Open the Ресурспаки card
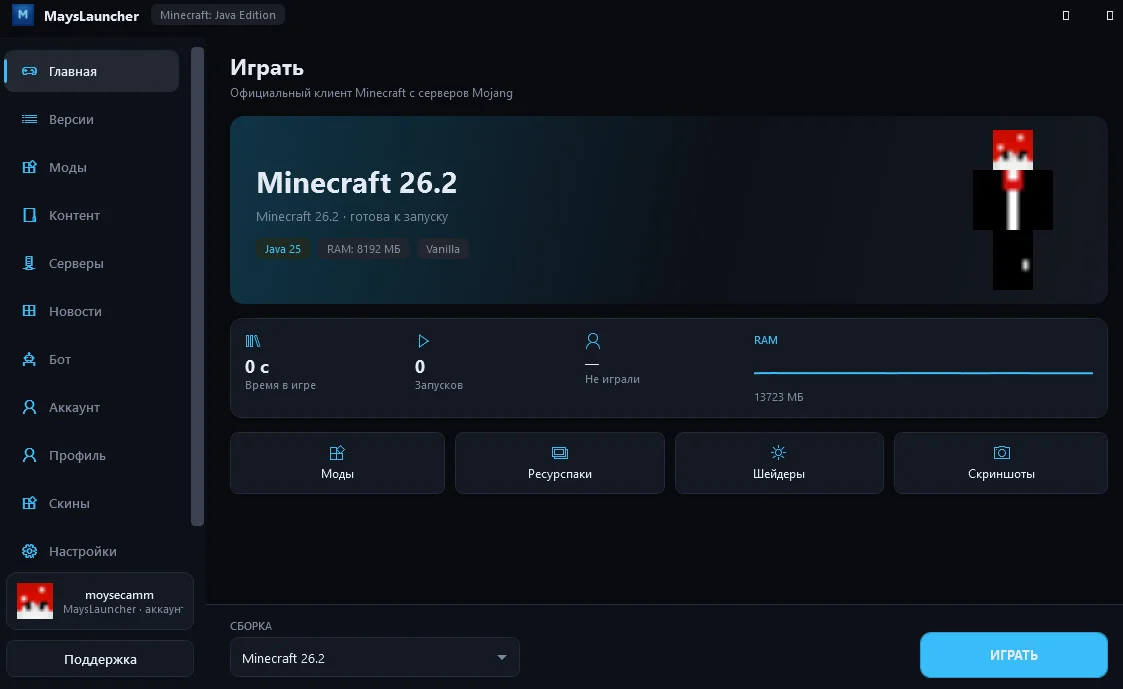This screenshot has height=689, width=1123. coord(559,463)
